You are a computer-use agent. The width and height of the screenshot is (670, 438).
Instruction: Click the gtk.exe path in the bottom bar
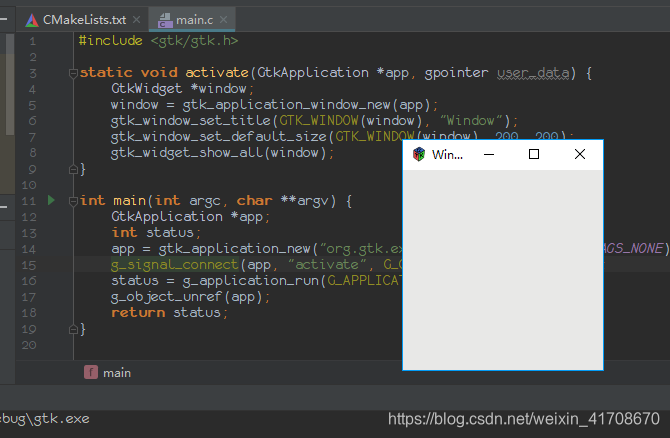click(45, 419)
